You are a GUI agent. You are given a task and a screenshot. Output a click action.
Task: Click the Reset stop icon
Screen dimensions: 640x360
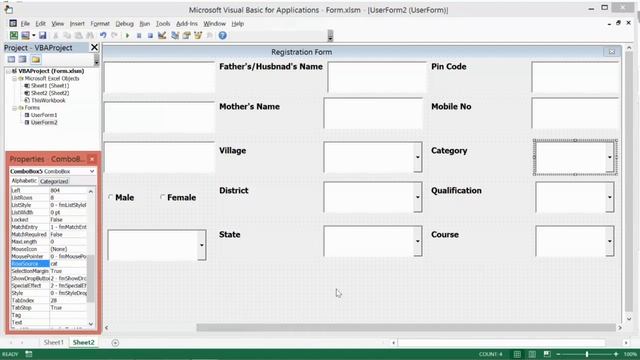150,36
